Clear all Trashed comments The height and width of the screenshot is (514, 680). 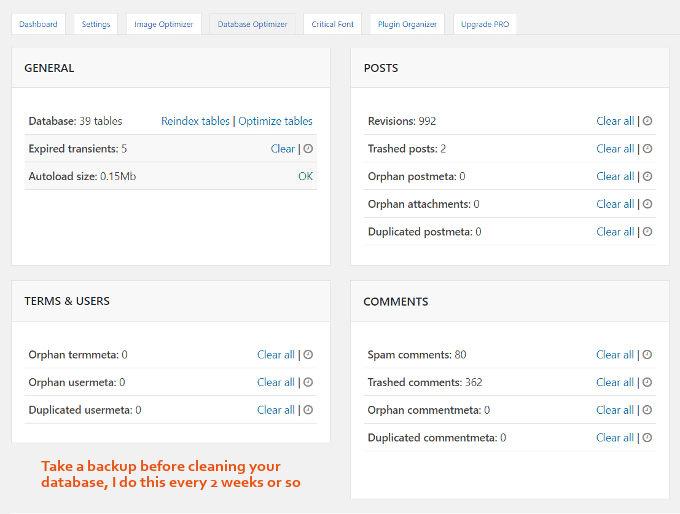tap(615, 382)
